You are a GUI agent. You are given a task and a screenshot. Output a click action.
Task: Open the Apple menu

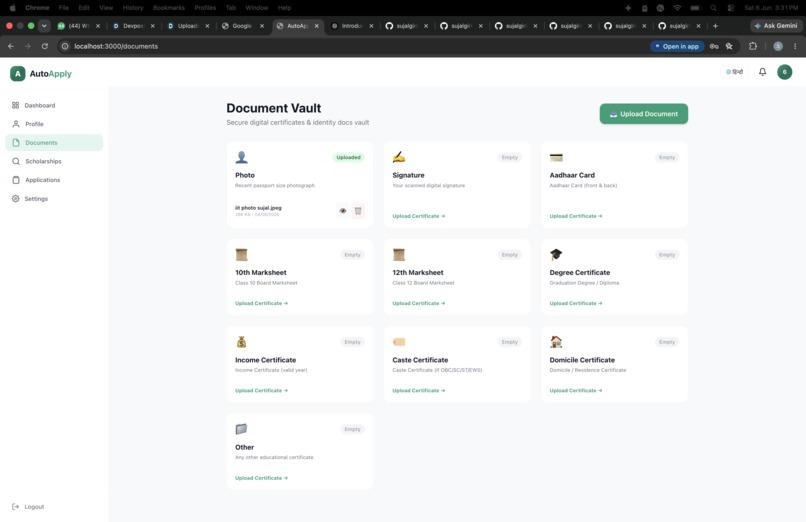13,8
